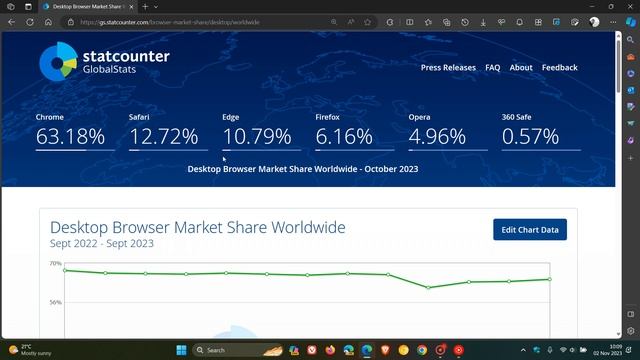Open Google Chrome from the taskbar
This screenshot has width=640, height=360.
pos(422,350)
